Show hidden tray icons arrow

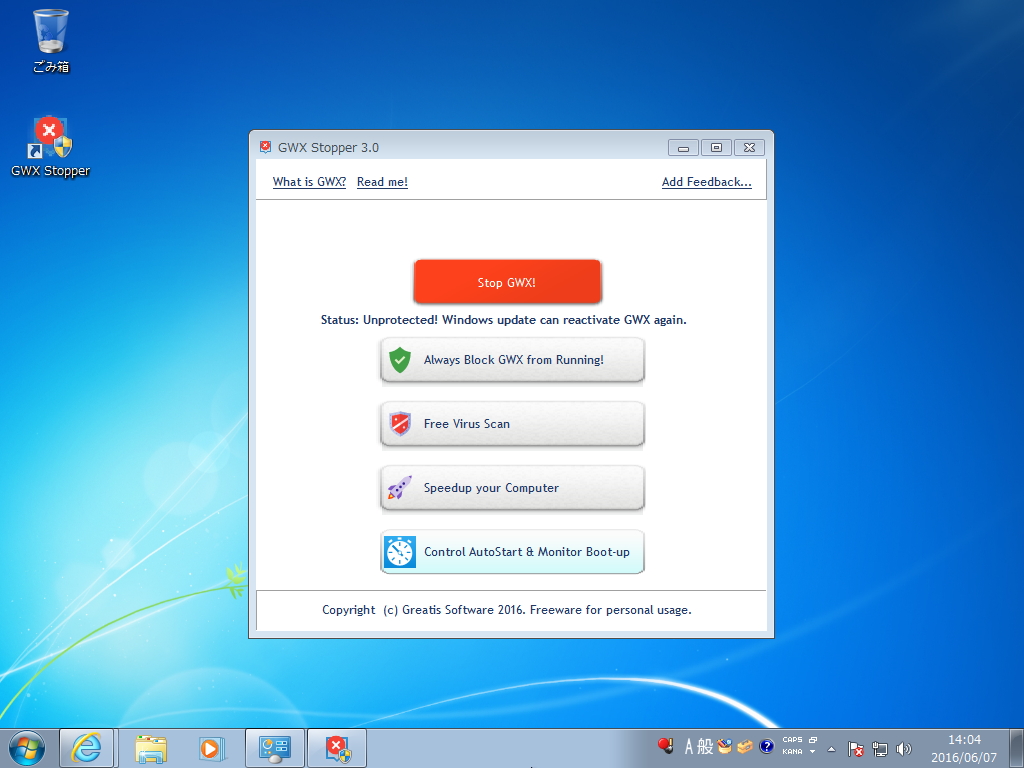point(831,749)
